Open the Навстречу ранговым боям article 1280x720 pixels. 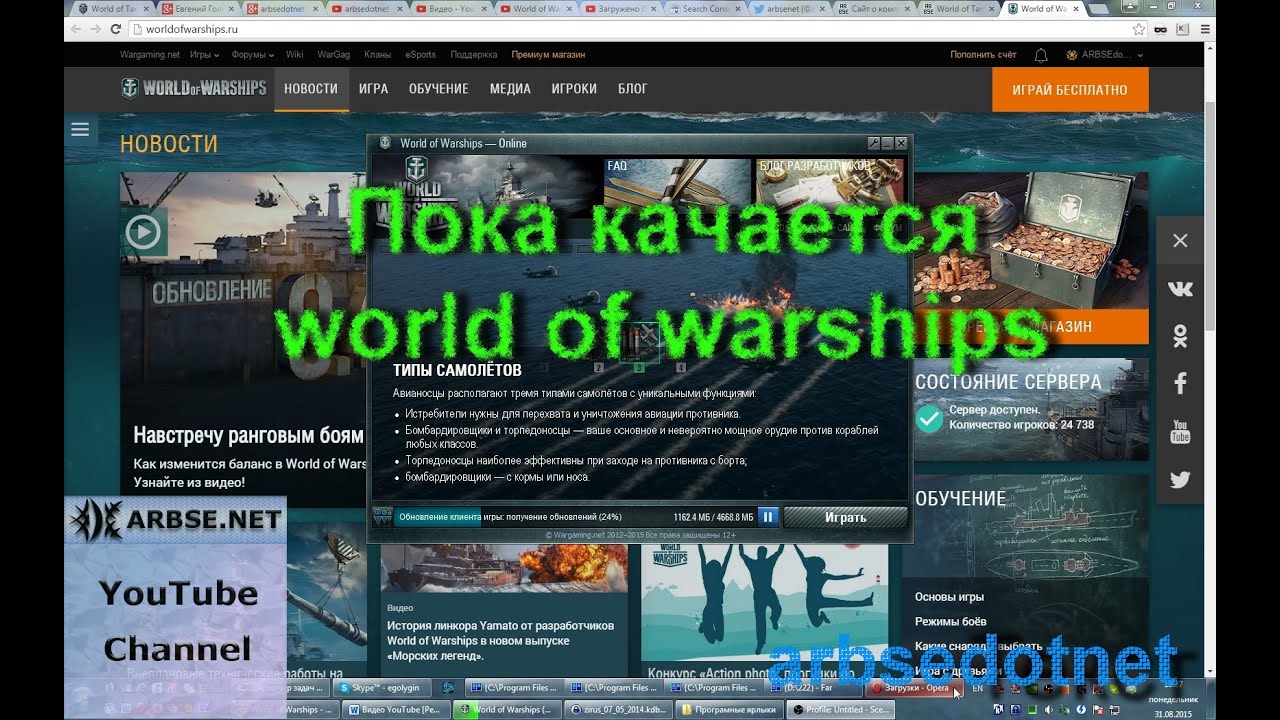pyautogui.click(x=248, y=435)
